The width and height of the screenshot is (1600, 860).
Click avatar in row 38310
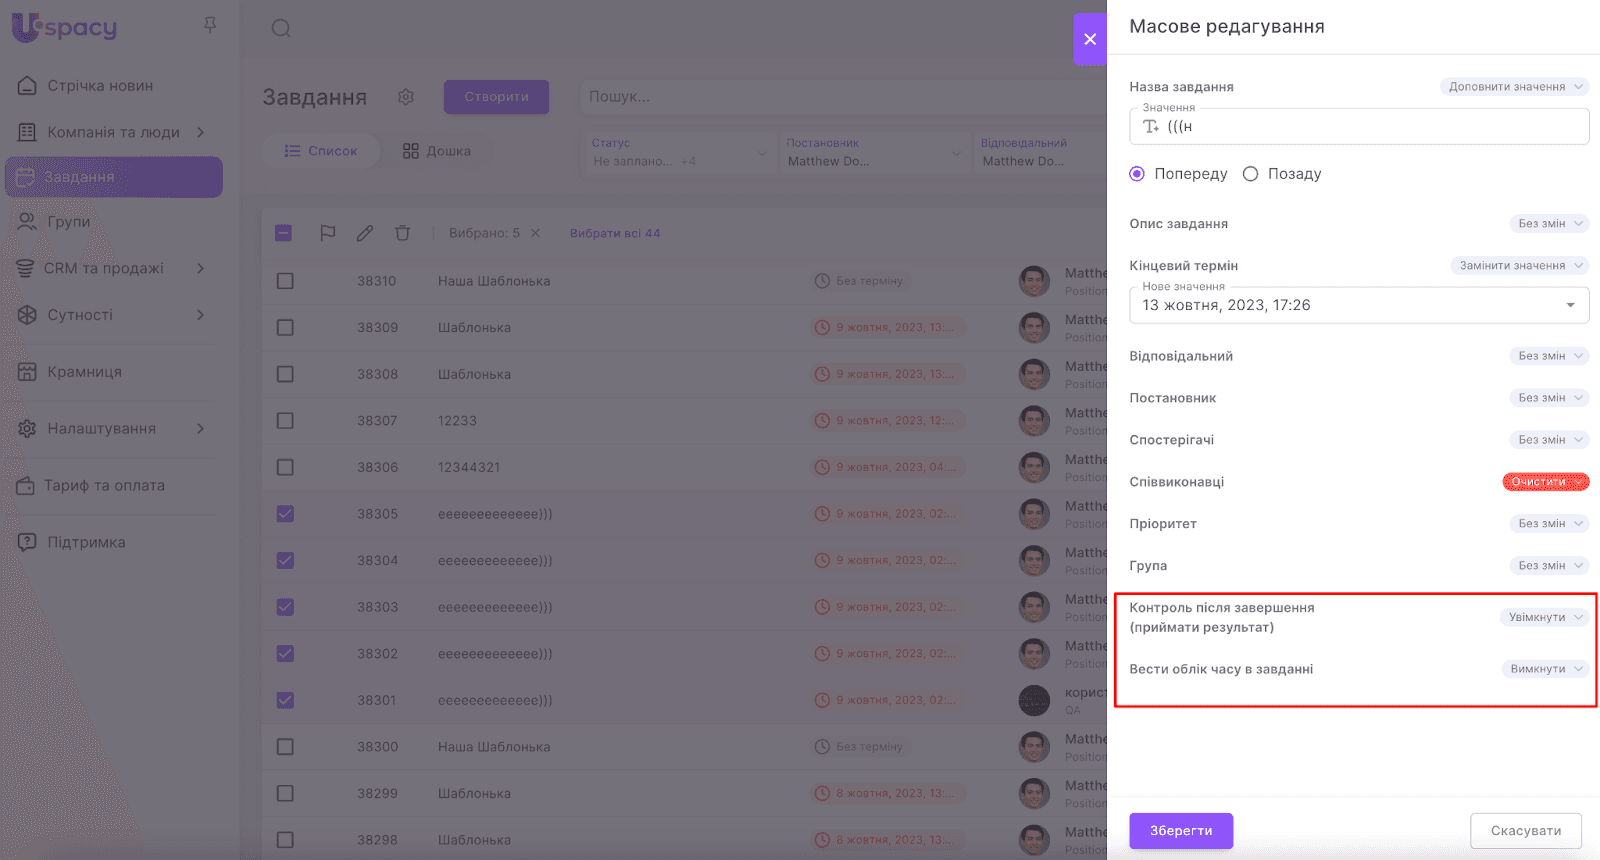point(1034,281)
